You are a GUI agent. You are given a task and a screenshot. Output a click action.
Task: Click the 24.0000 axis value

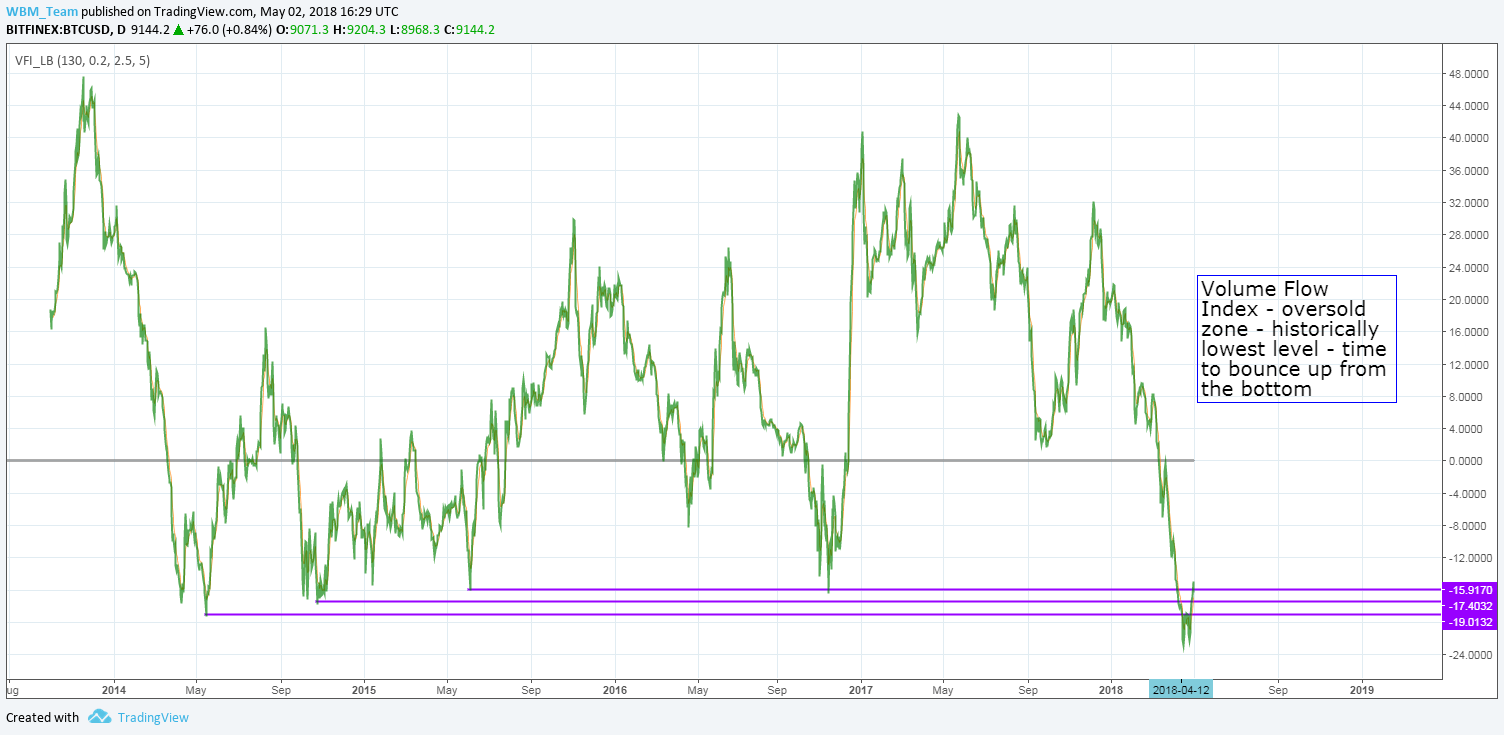click(1470, 268)
